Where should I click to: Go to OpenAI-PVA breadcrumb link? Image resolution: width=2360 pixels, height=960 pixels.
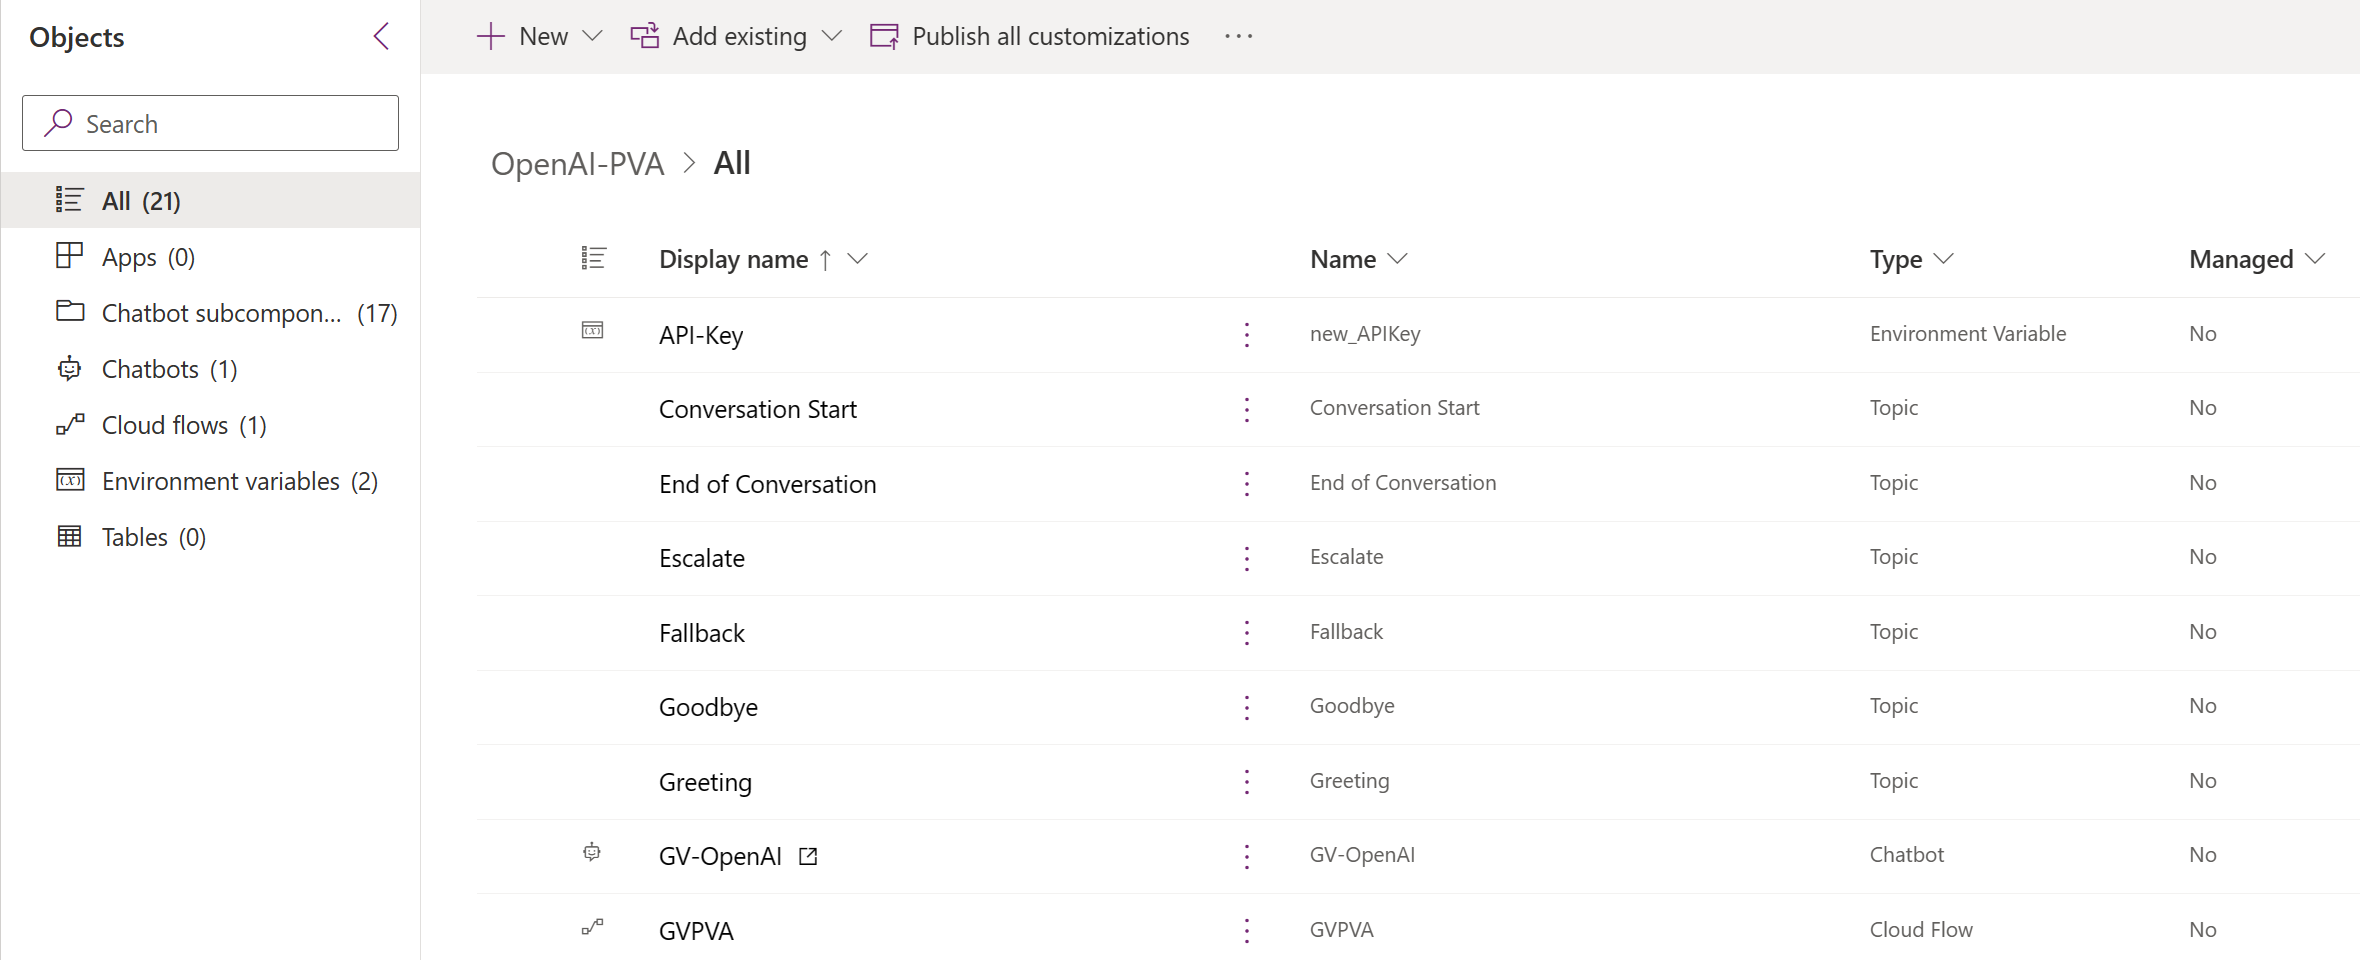pos(577,163)
